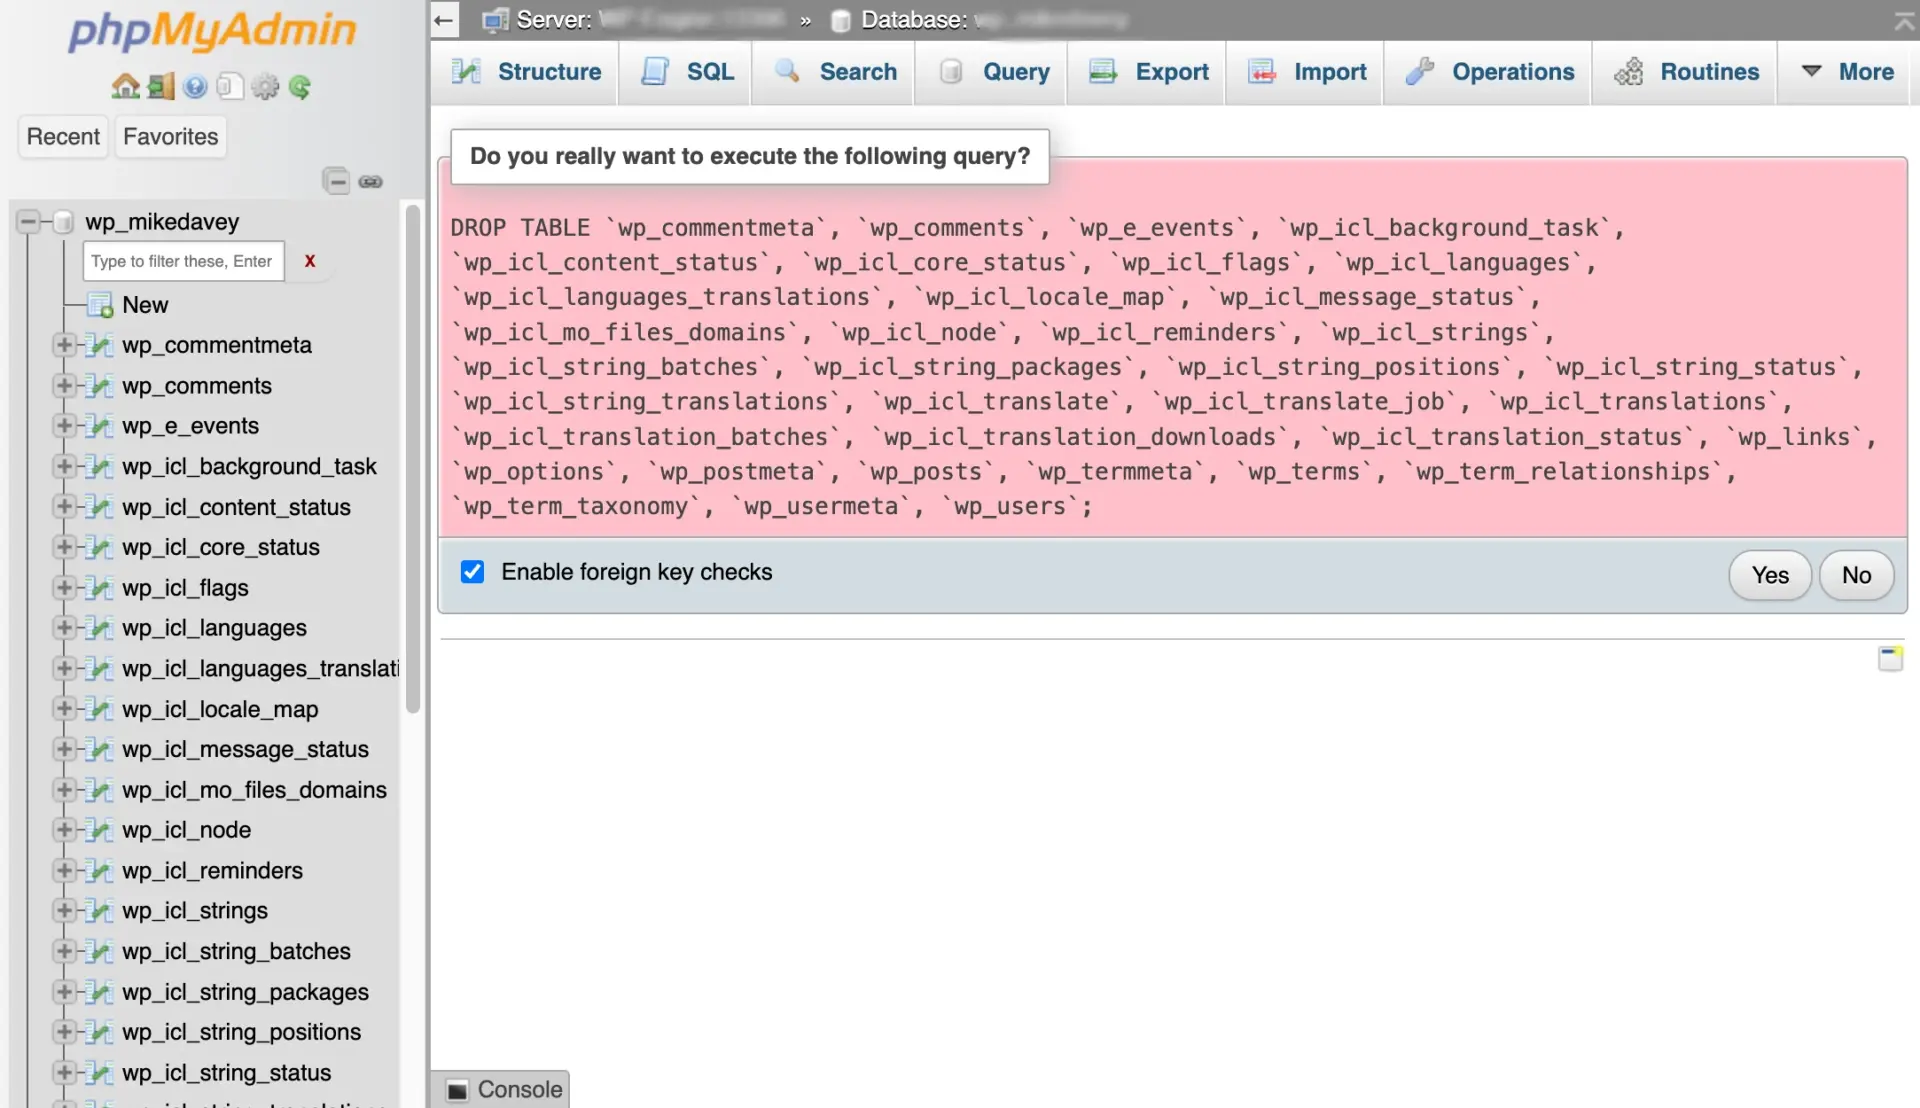This screenshot has width=1920, height=1108.
Task: Disable the Enable foreign key checks option
Action: point(471,572)
